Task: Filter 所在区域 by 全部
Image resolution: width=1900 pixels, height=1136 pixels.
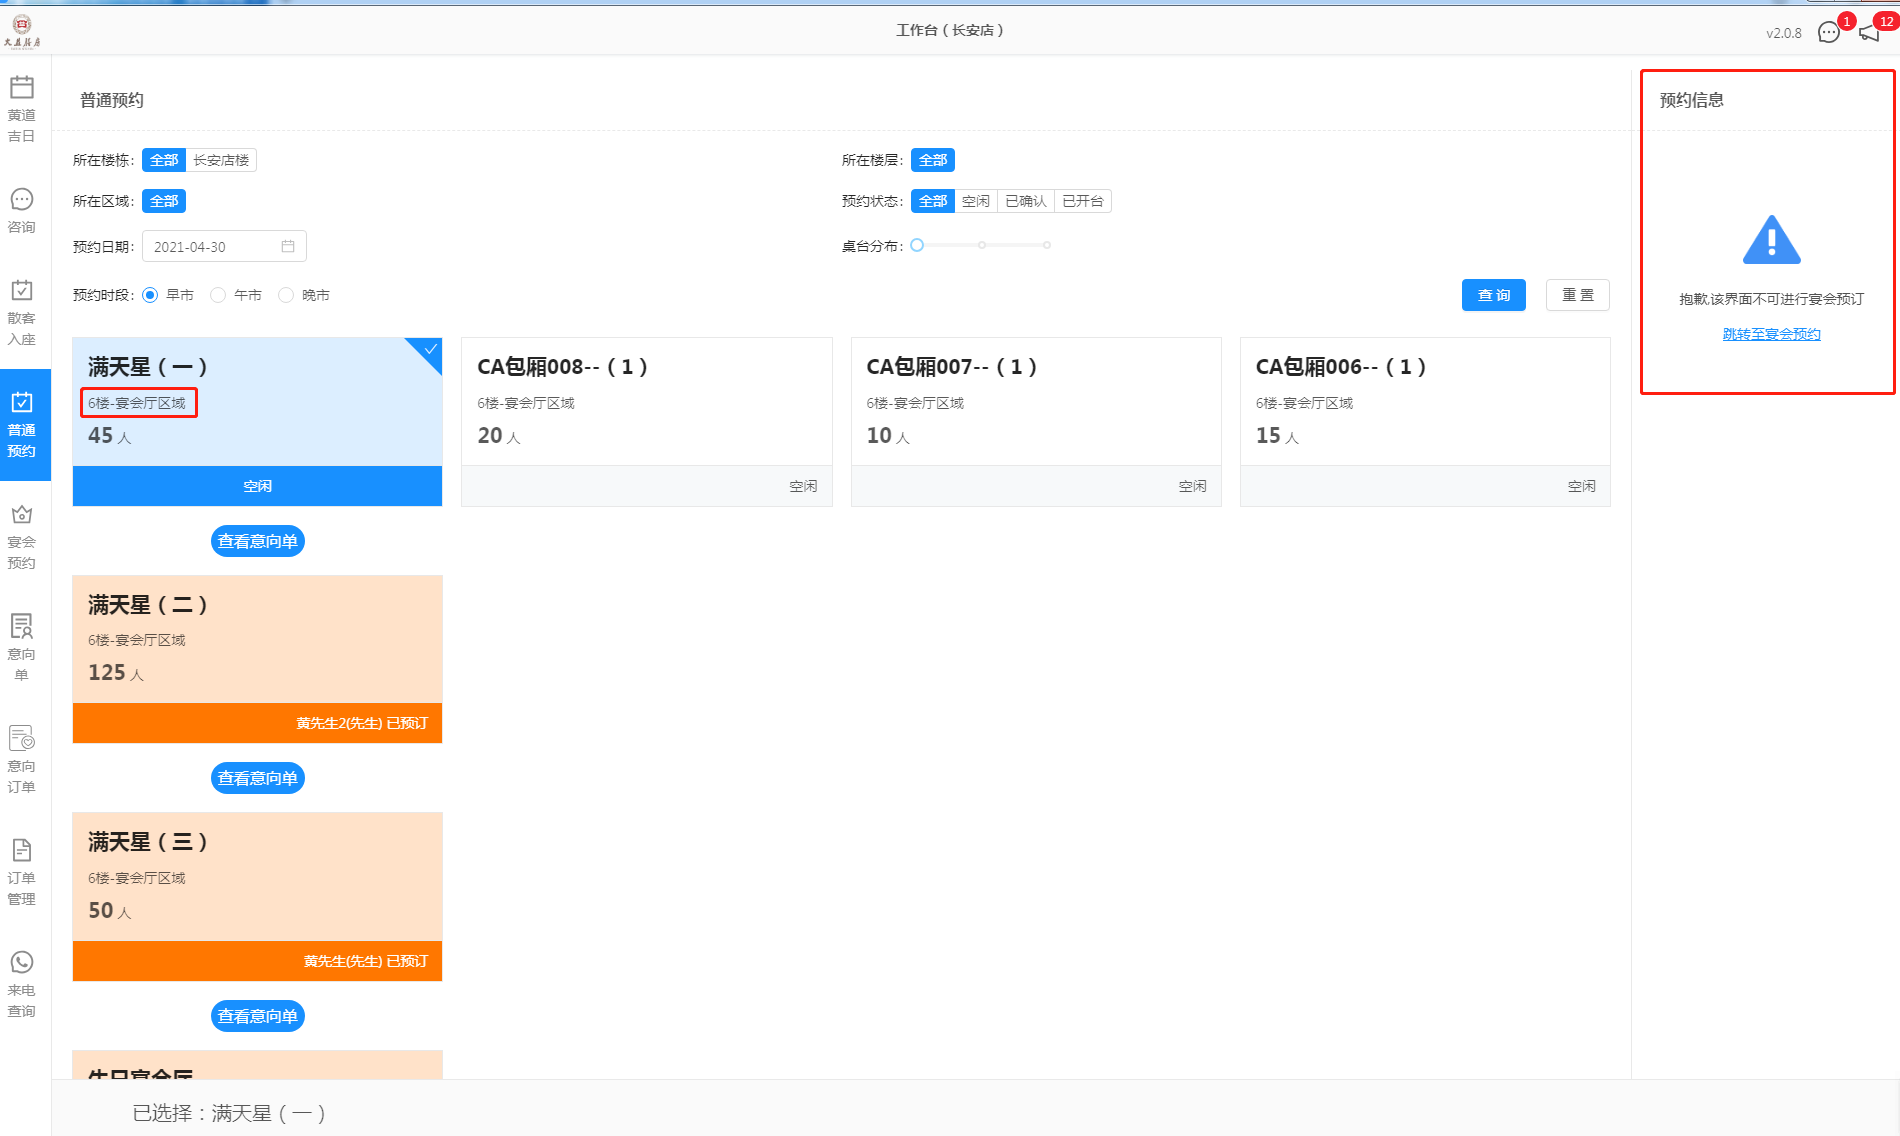Action: [164, 201]
